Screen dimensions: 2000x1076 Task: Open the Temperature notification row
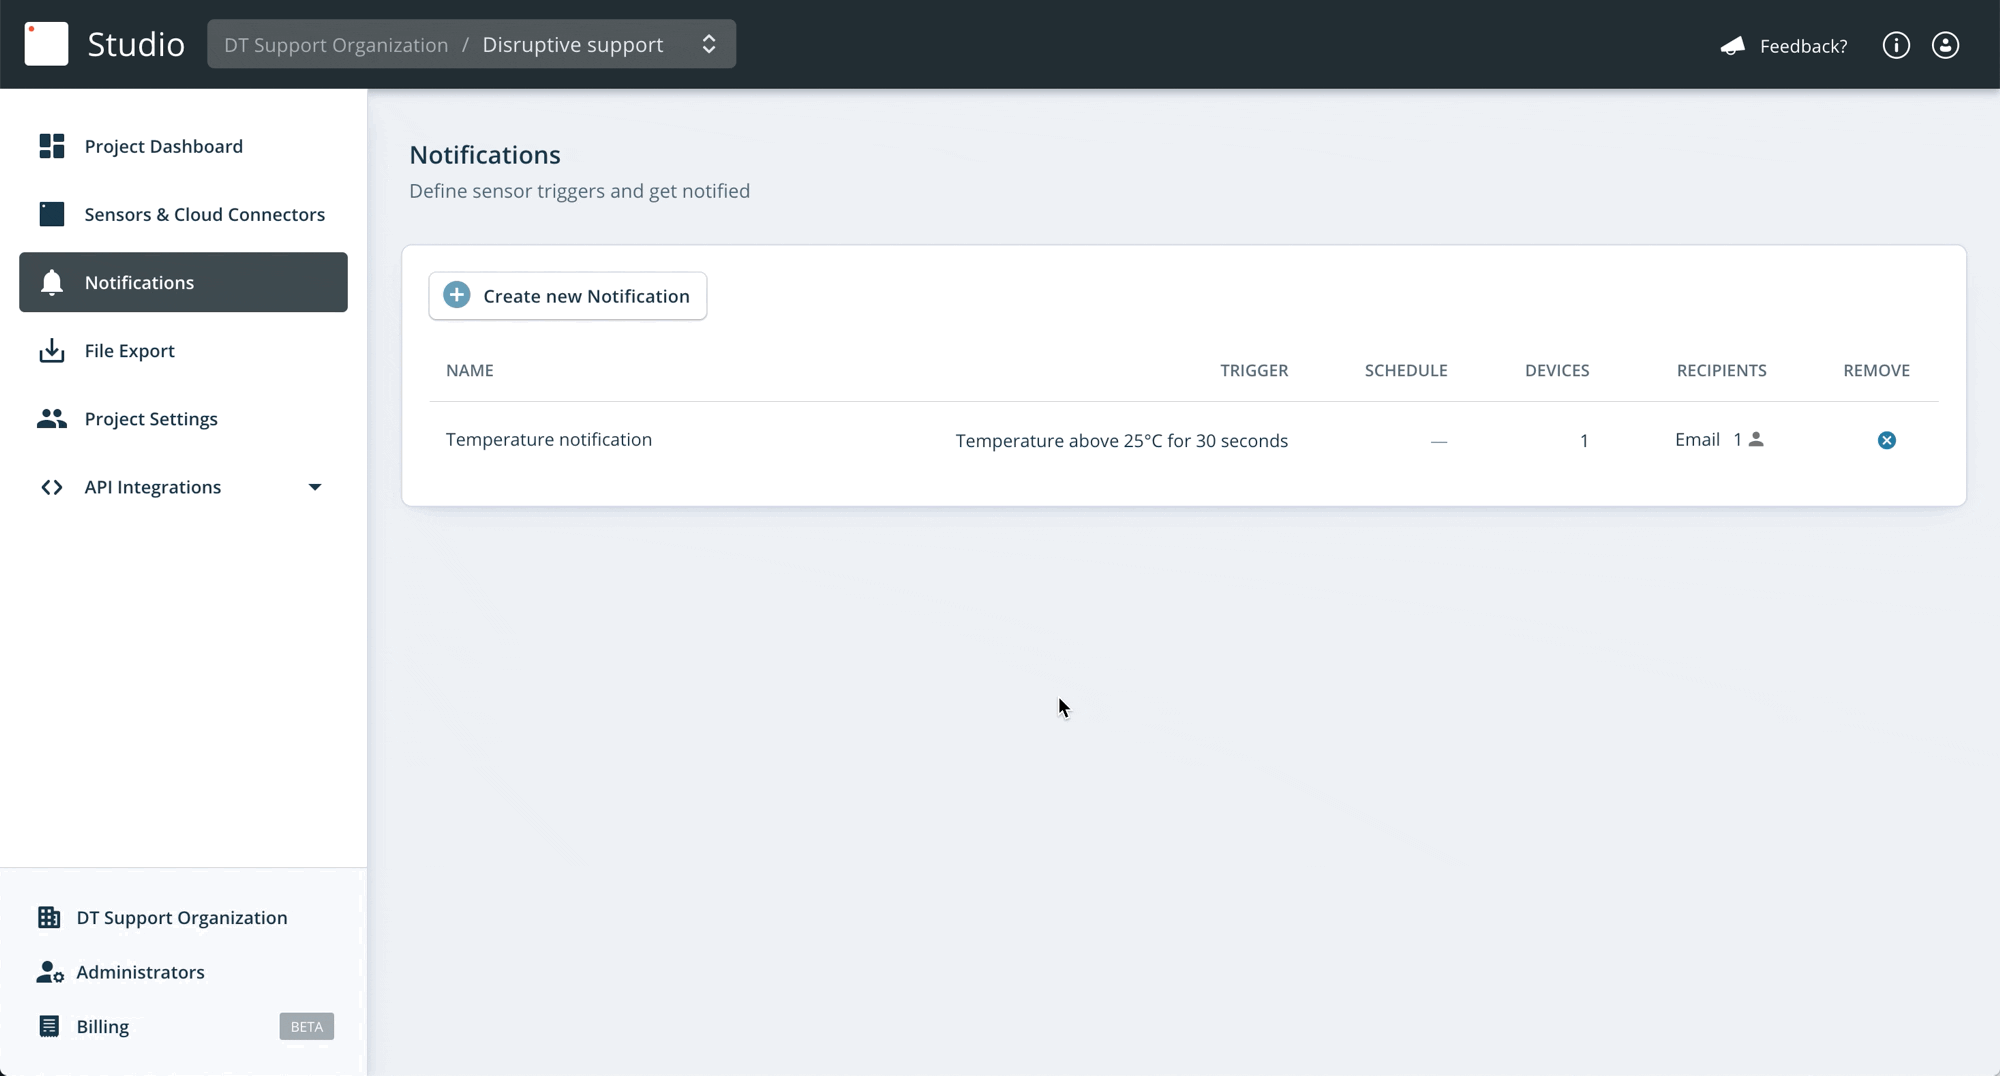[x=1184, y=440]
